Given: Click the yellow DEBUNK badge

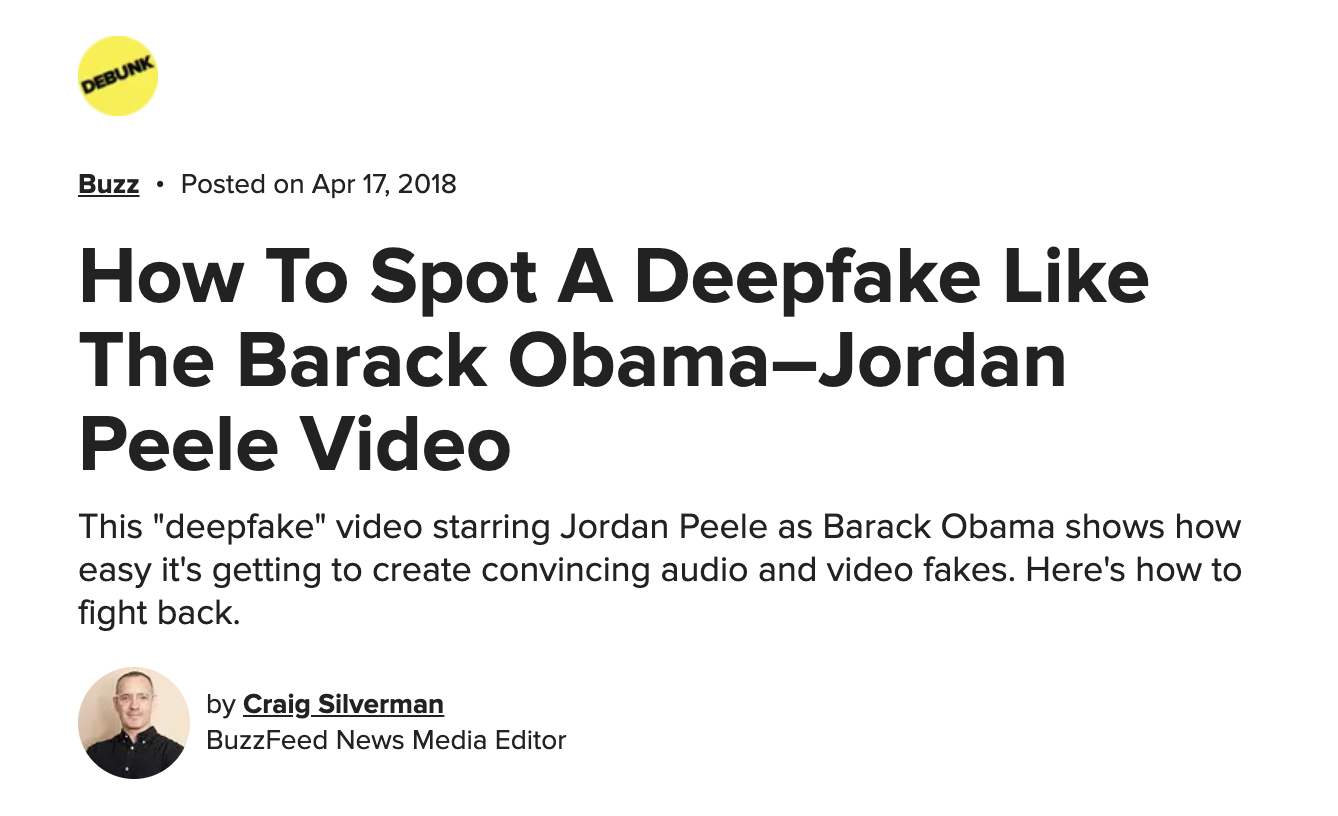Looking at the screenshot, I should pos(118,76).
